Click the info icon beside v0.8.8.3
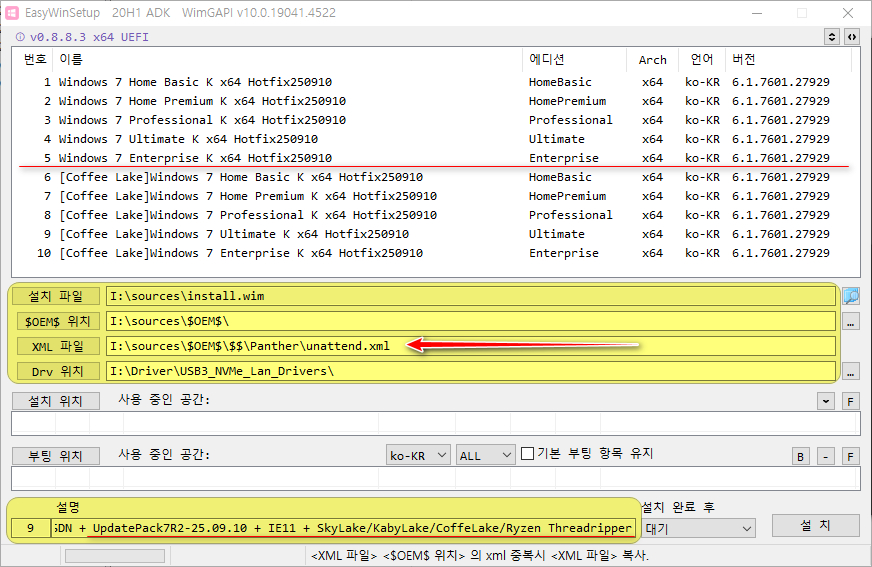Screen dimensions: 872x567 [x=20, y=37]
